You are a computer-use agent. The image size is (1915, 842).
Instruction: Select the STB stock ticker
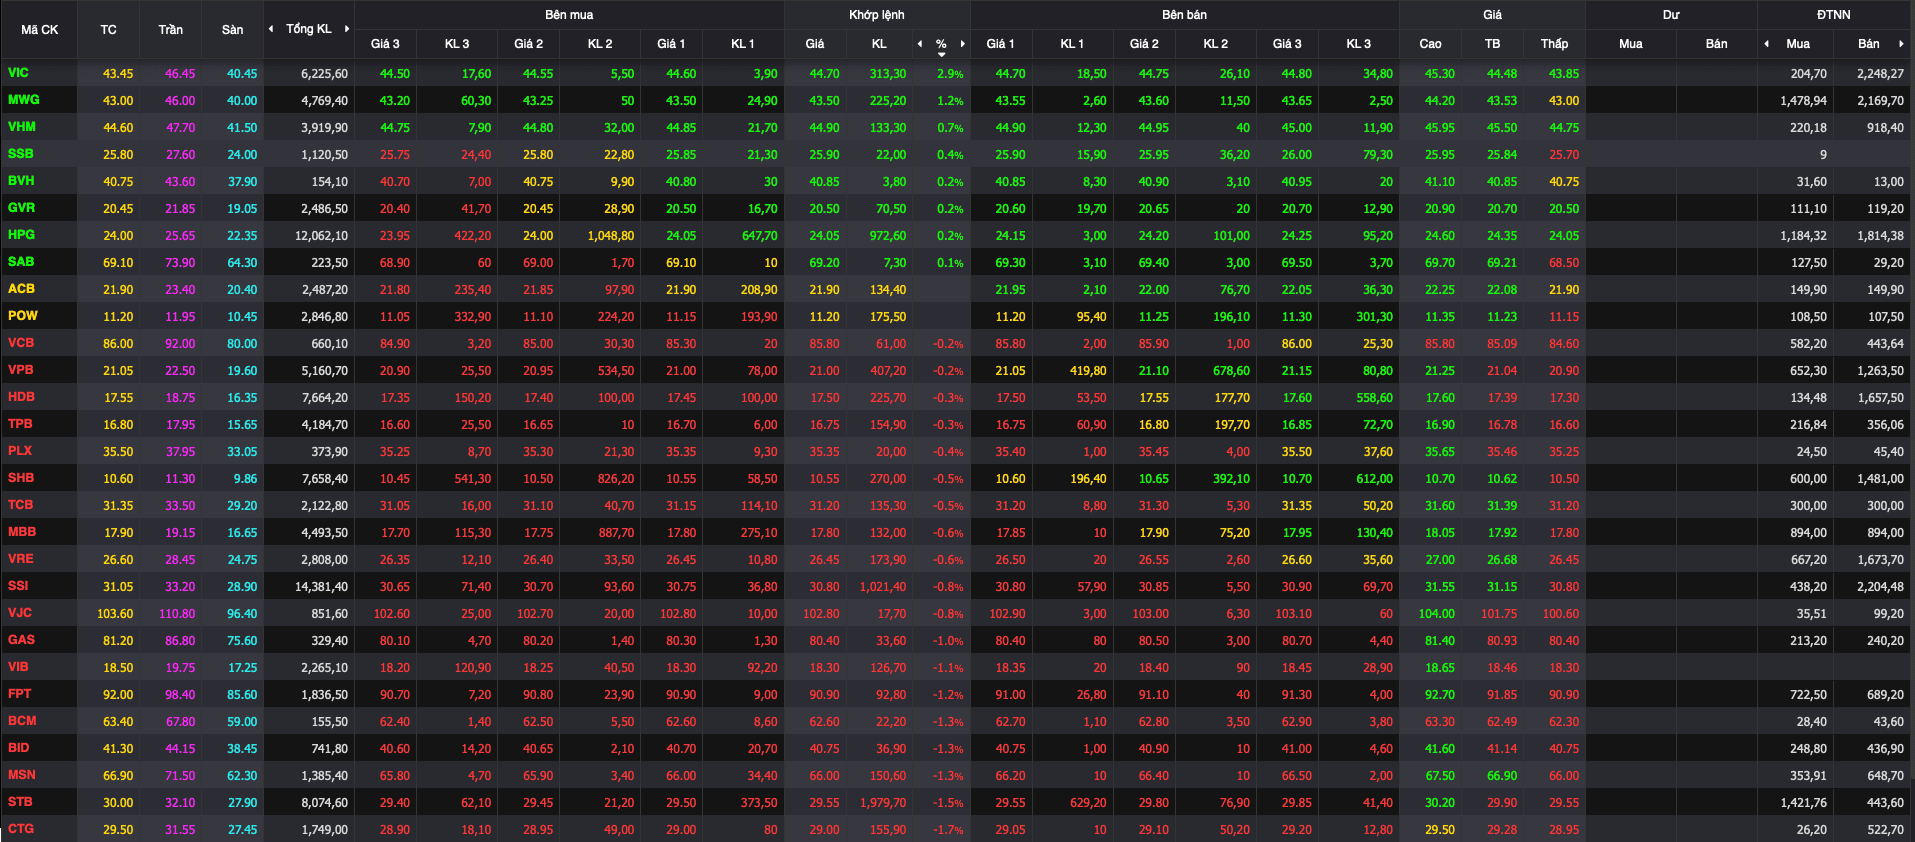[20, 802]
